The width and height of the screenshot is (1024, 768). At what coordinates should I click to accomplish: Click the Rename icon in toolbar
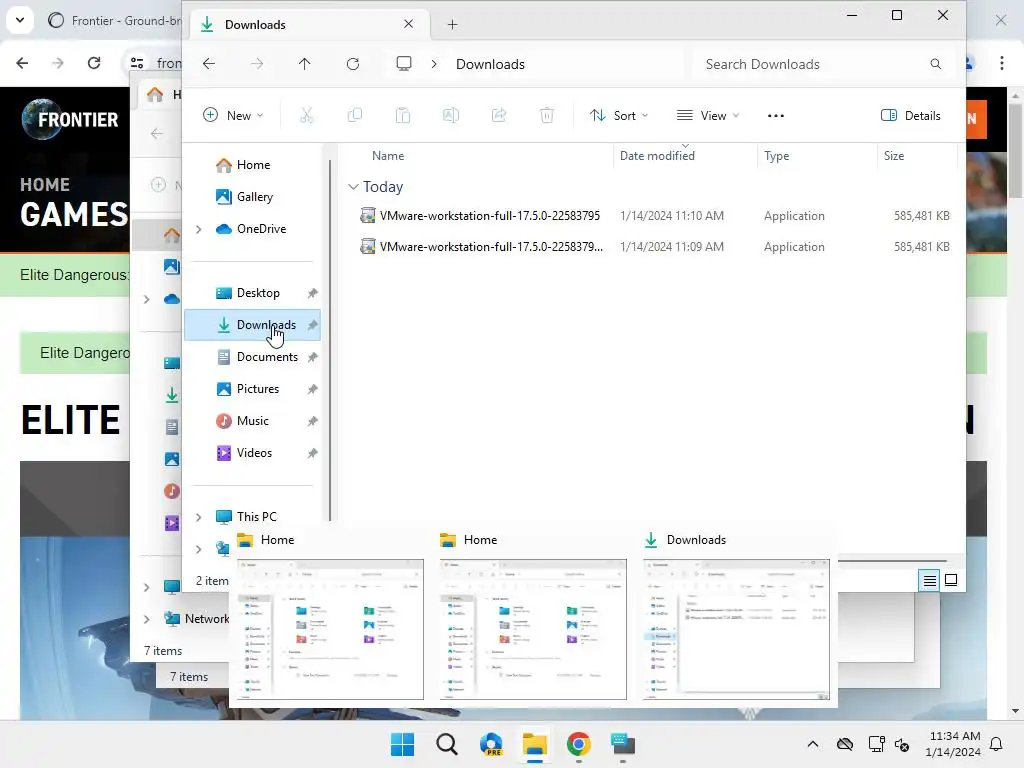[451, 116]
